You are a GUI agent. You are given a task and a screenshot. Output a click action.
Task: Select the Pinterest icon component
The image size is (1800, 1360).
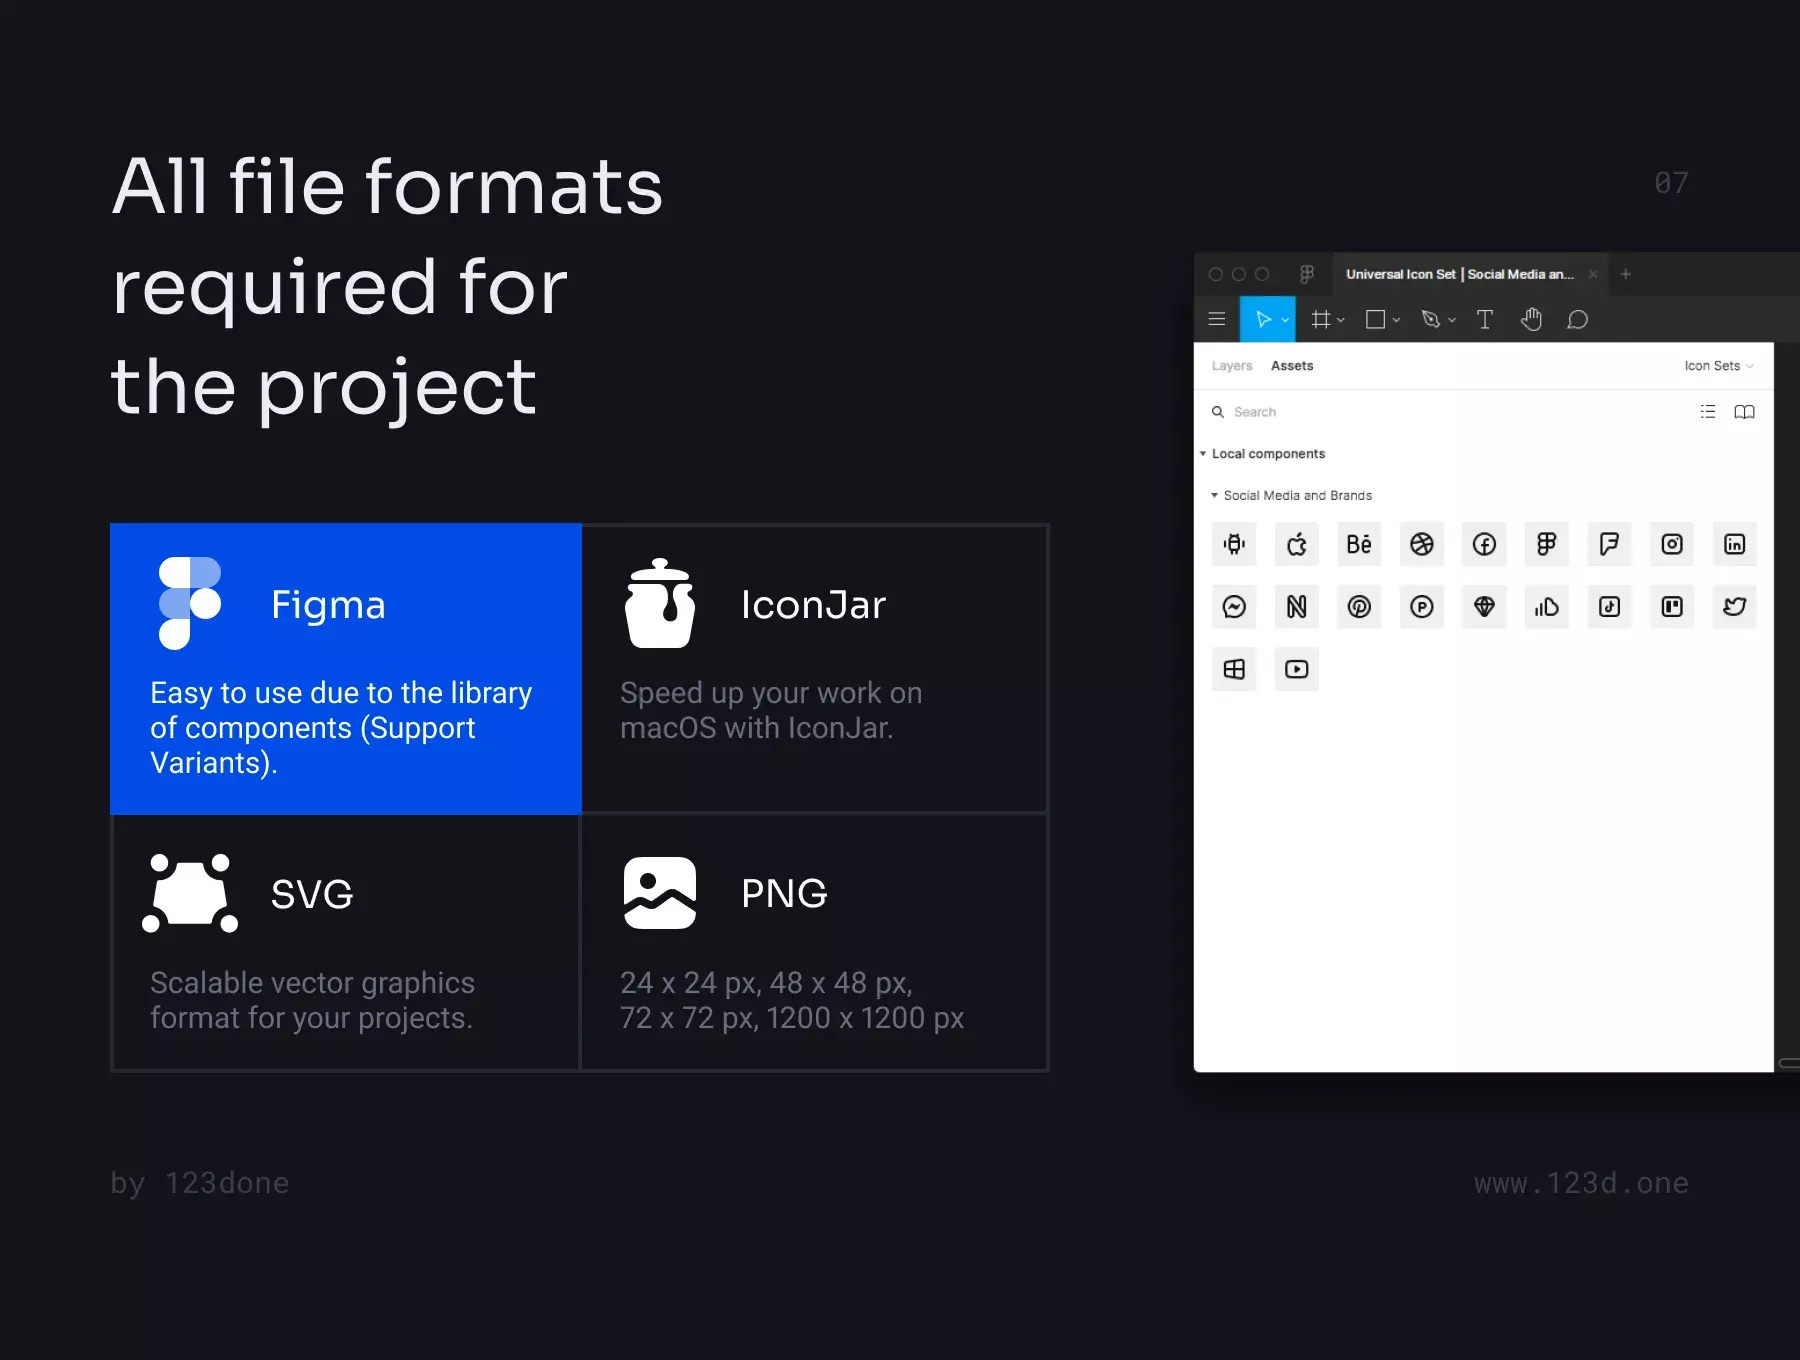[1359, 607]
